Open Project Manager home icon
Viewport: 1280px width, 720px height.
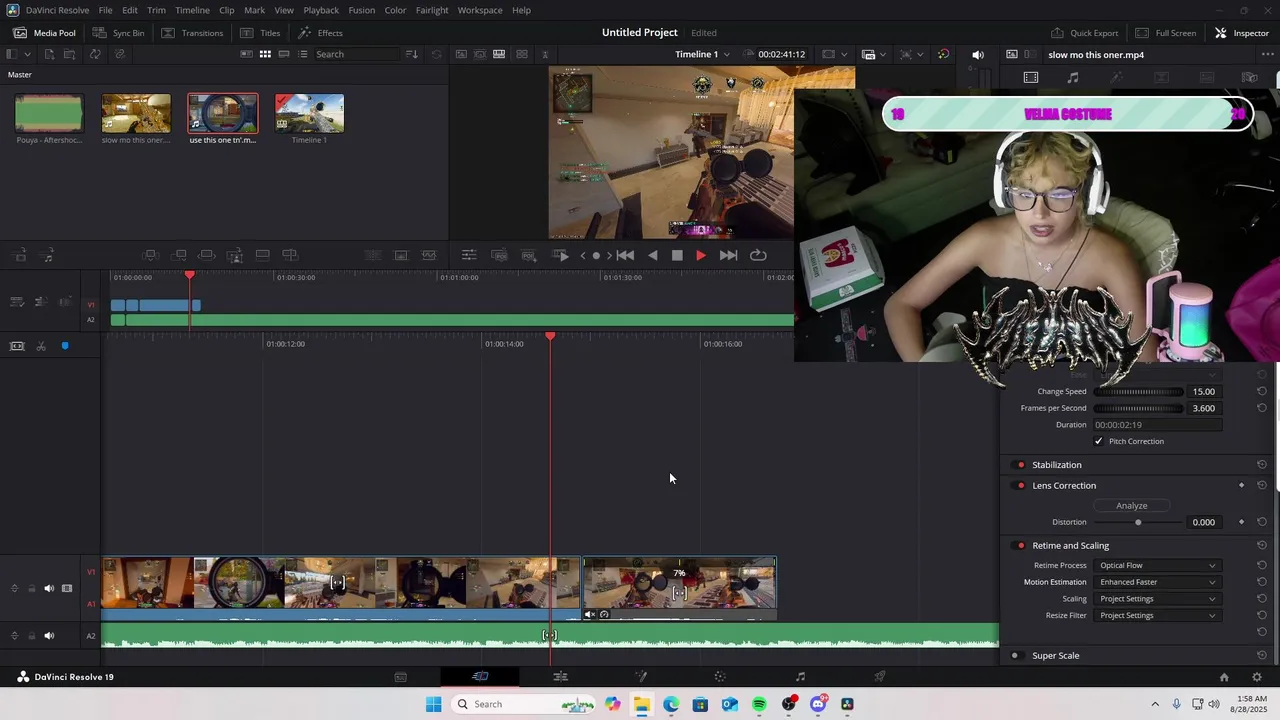pyautogui.click(x=1224, y=677)
